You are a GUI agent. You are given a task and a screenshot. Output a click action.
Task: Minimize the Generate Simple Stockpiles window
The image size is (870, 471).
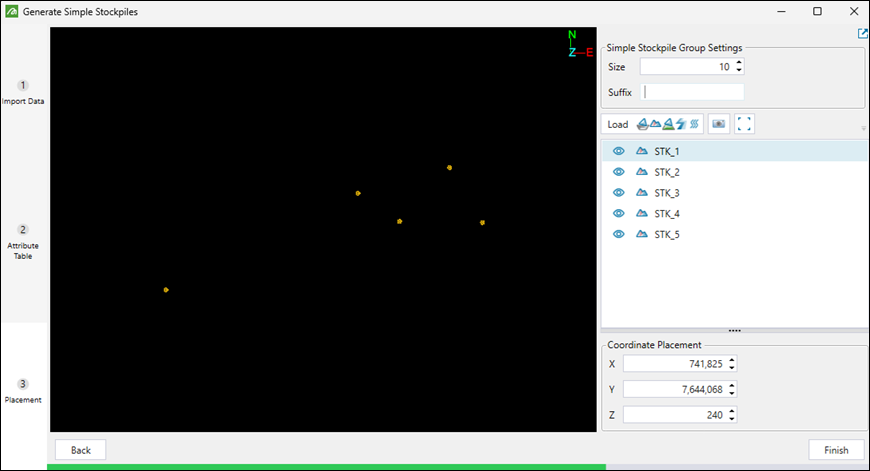coord(781,11)
